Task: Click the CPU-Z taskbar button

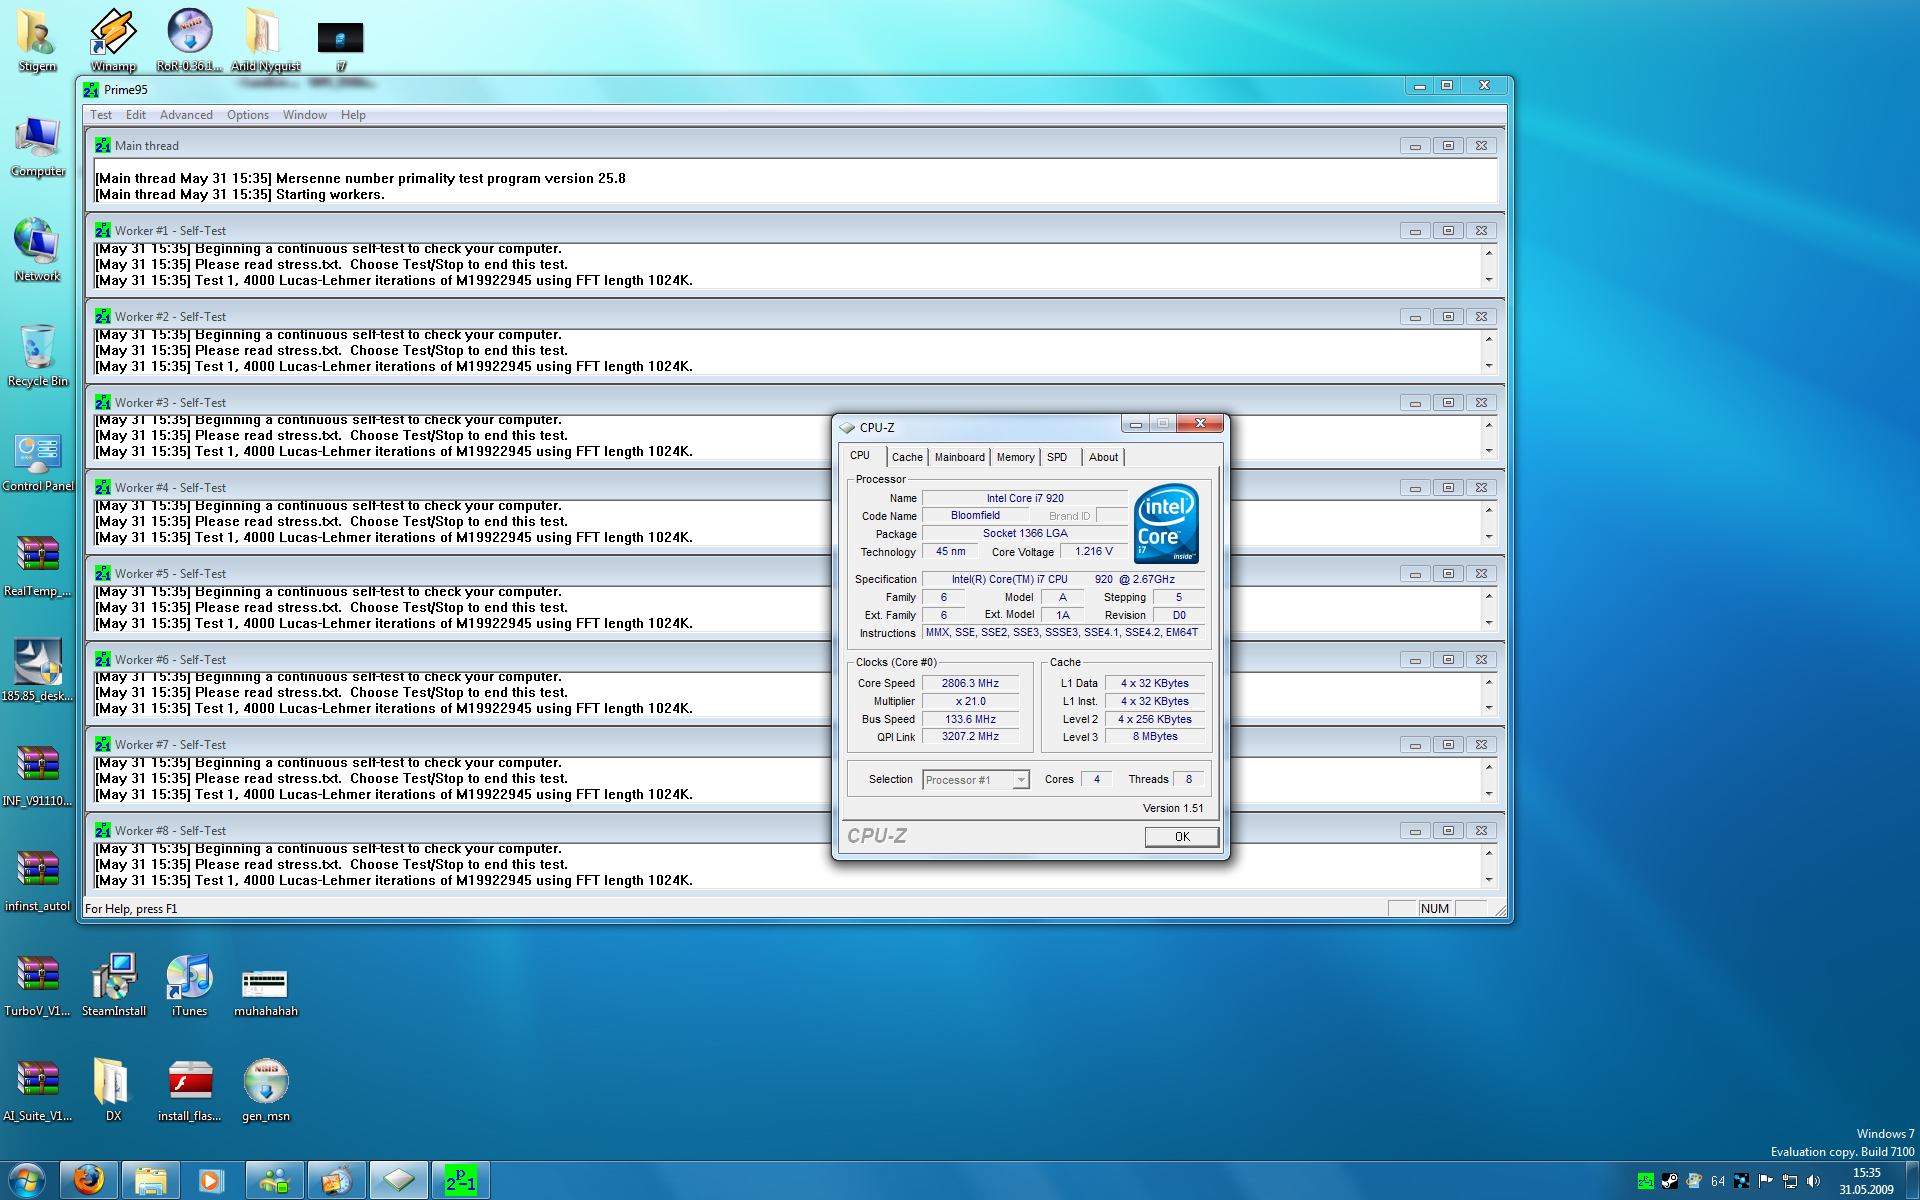Action: (399, 1181)
